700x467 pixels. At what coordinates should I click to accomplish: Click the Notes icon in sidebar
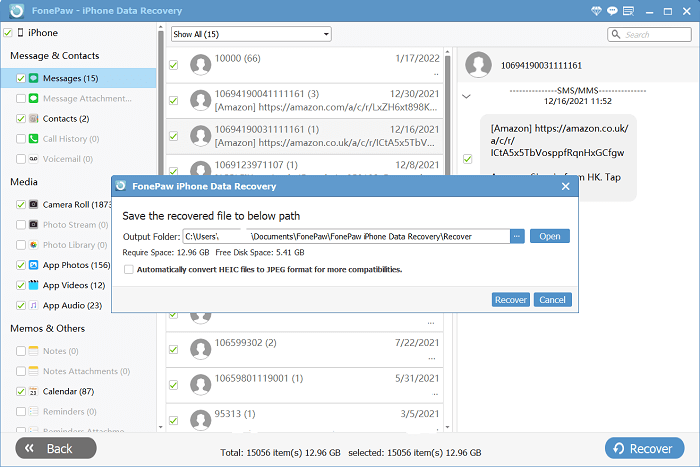[33, 351]
